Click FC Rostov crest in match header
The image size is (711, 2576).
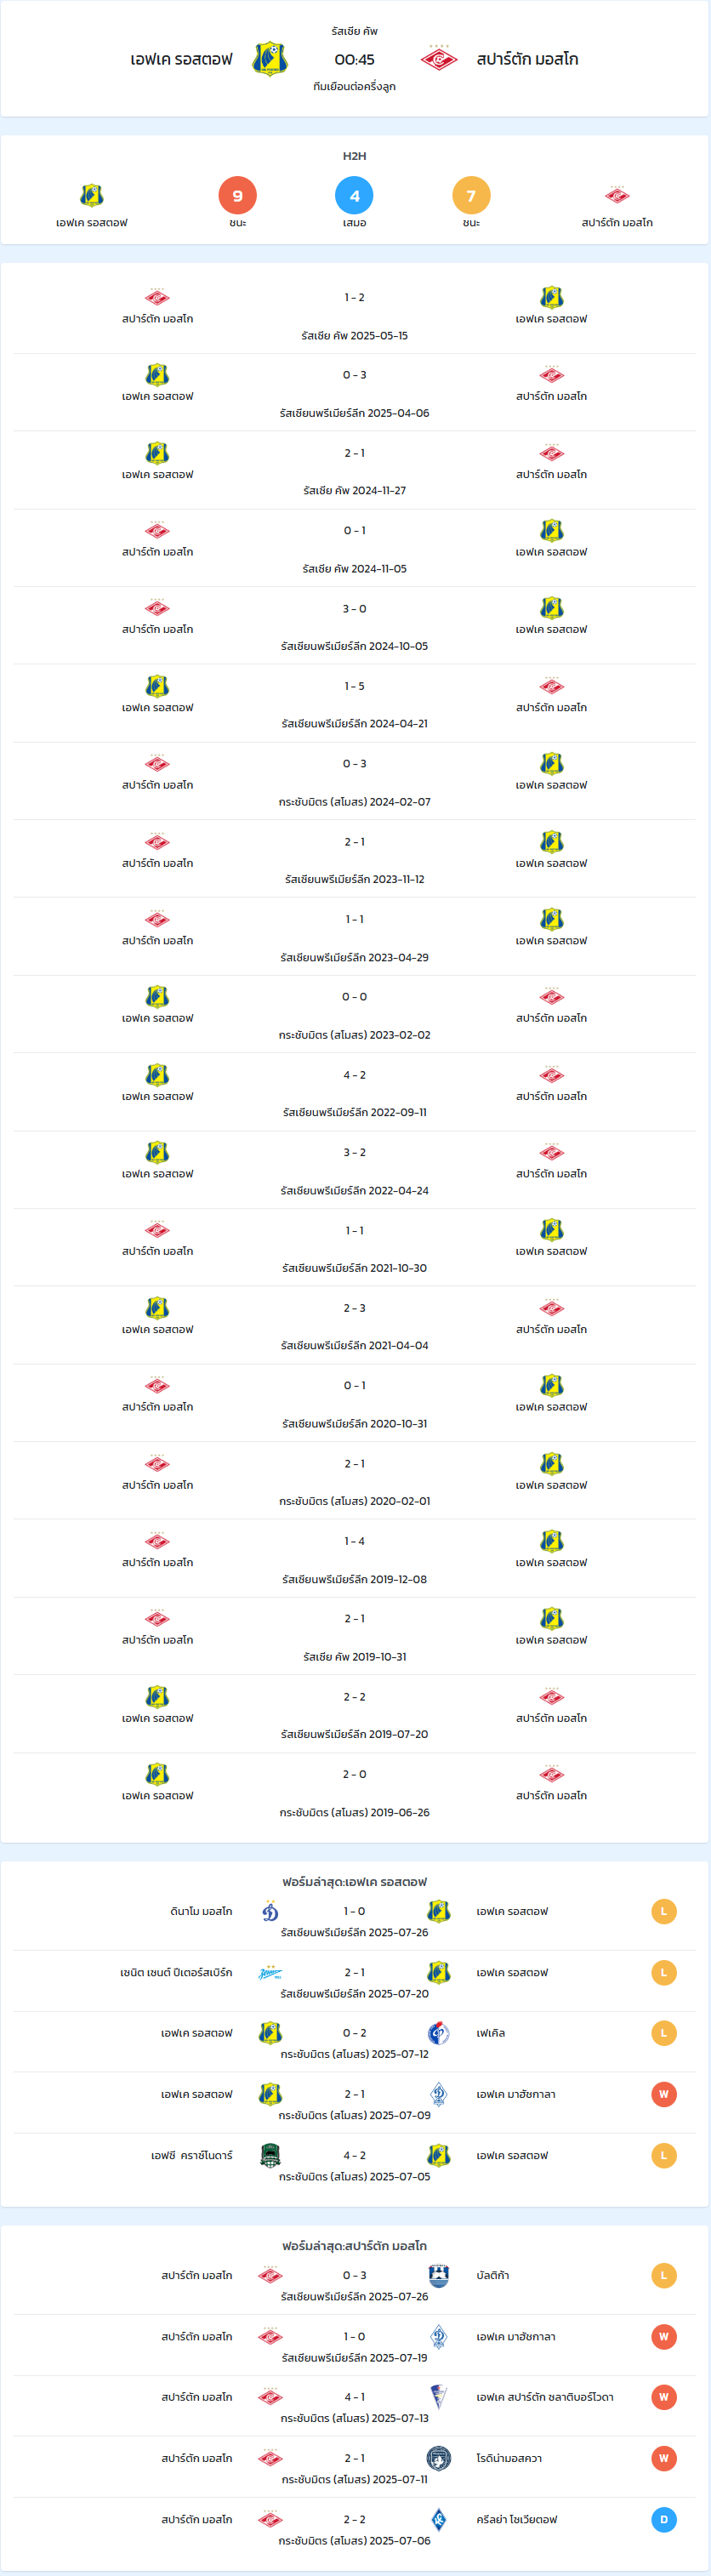click(x=270, y=59)
